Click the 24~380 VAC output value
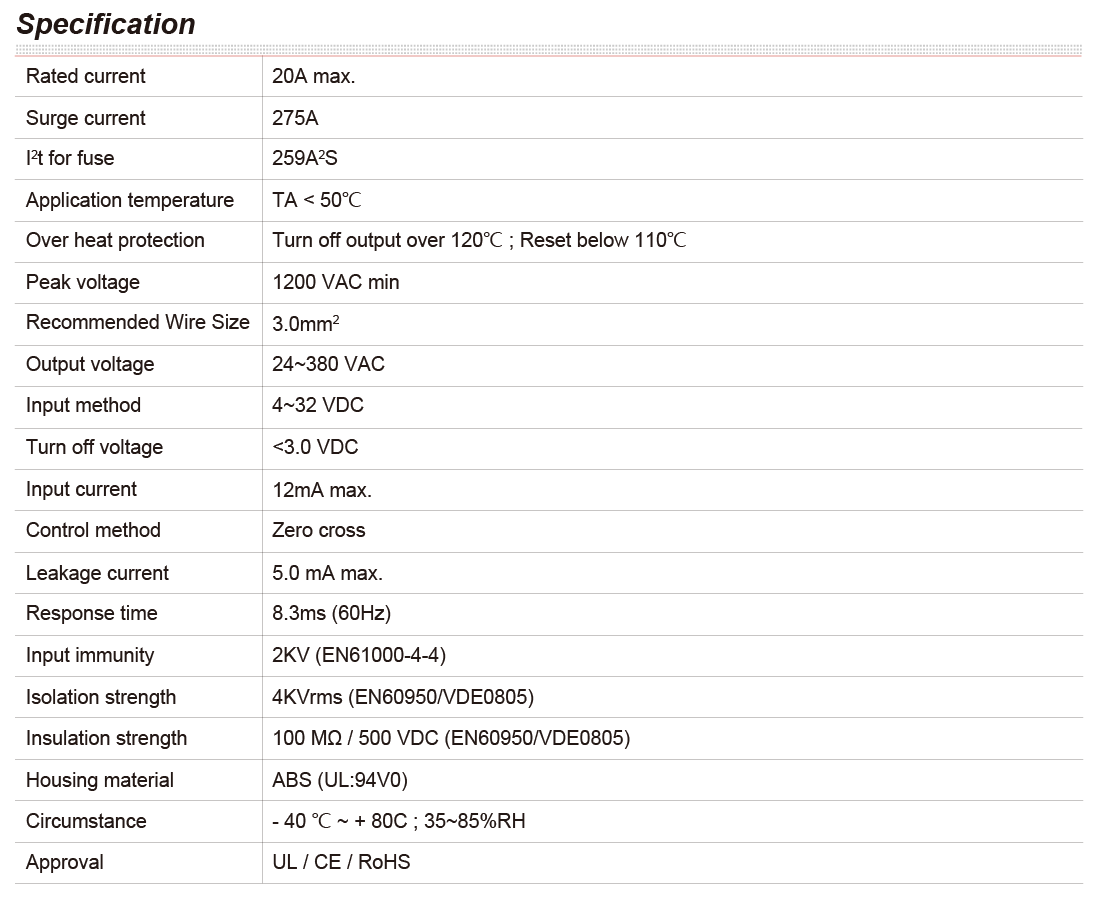 [328, 364]
